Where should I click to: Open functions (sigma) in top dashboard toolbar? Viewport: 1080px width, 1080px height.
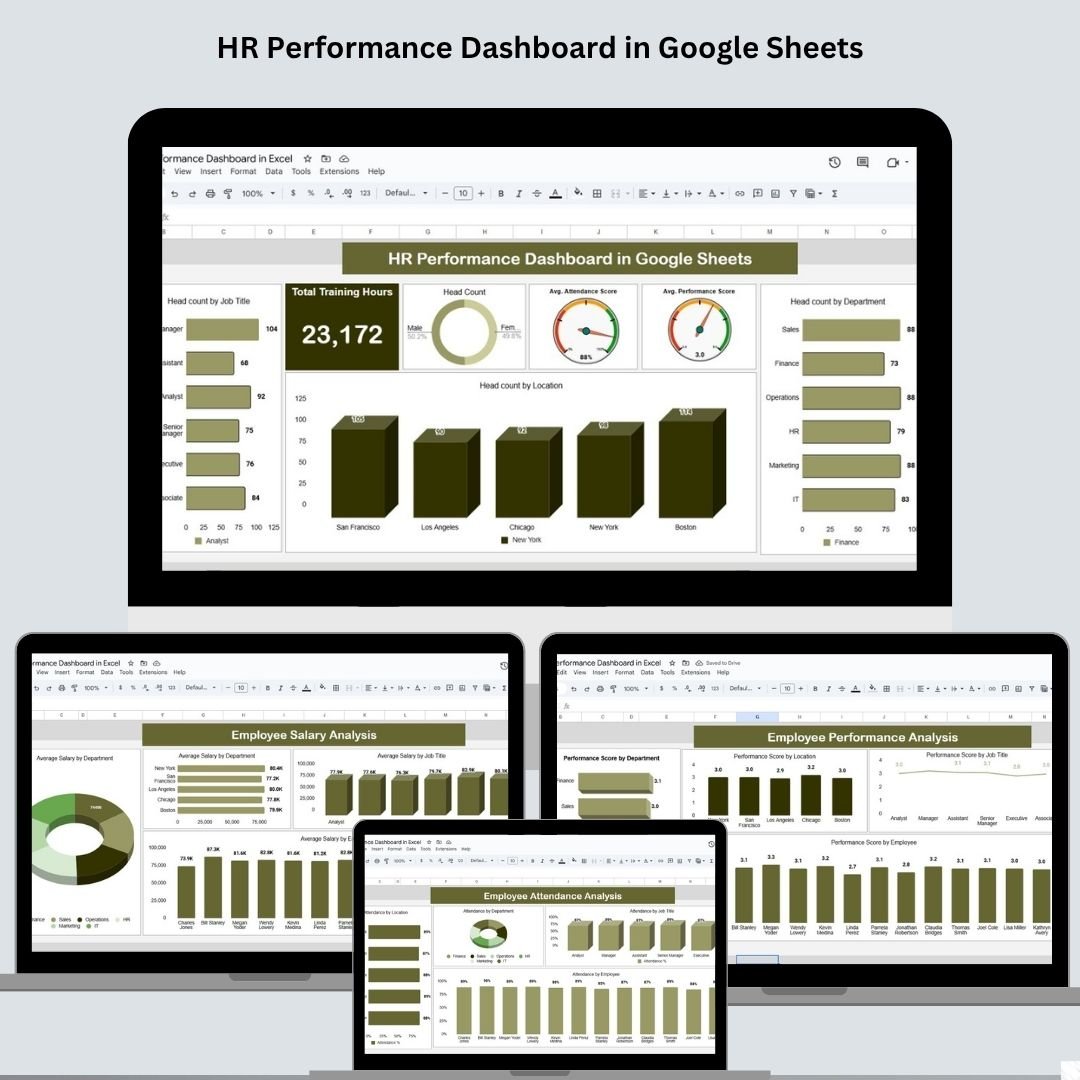pyautogui.click(x=834, y=194)
